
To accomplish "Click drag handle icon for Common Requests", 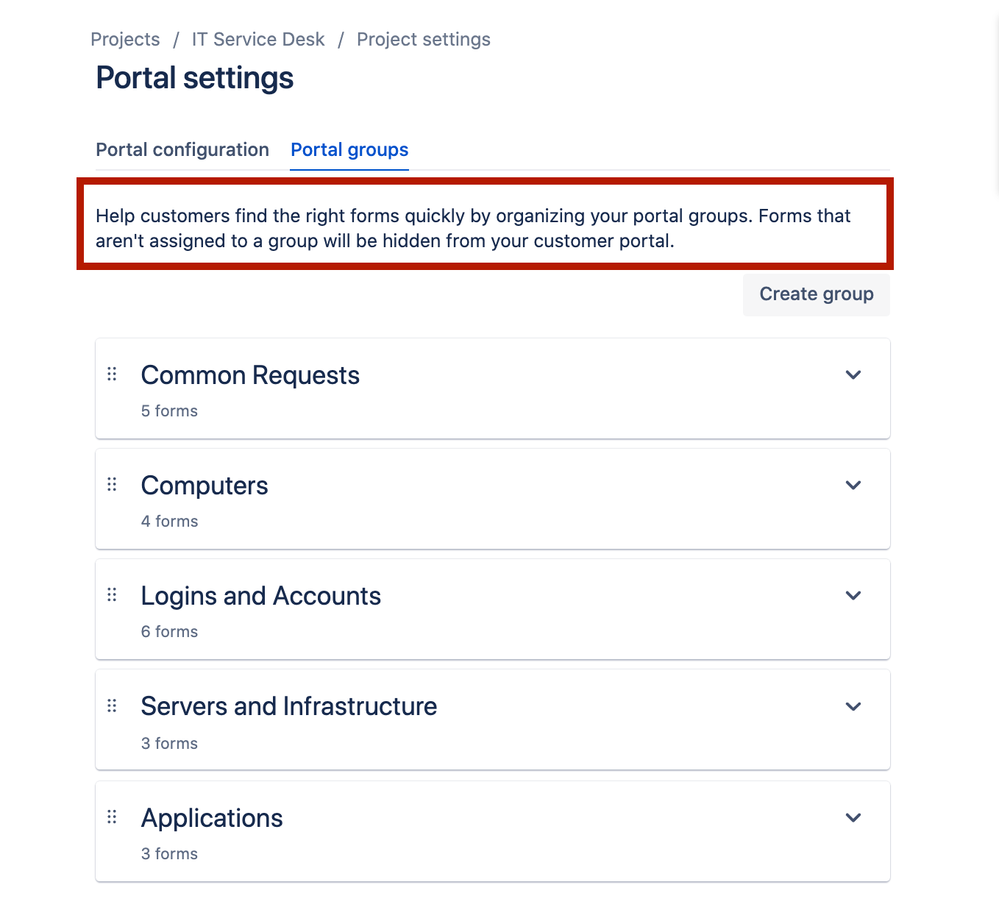I will point(112,374).
